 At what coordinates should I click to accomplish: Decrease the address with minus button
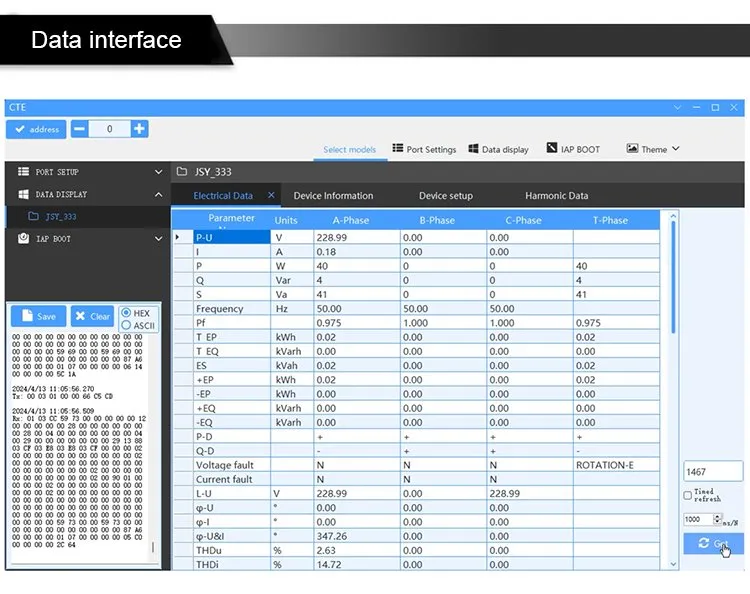(x=79, y=129)
